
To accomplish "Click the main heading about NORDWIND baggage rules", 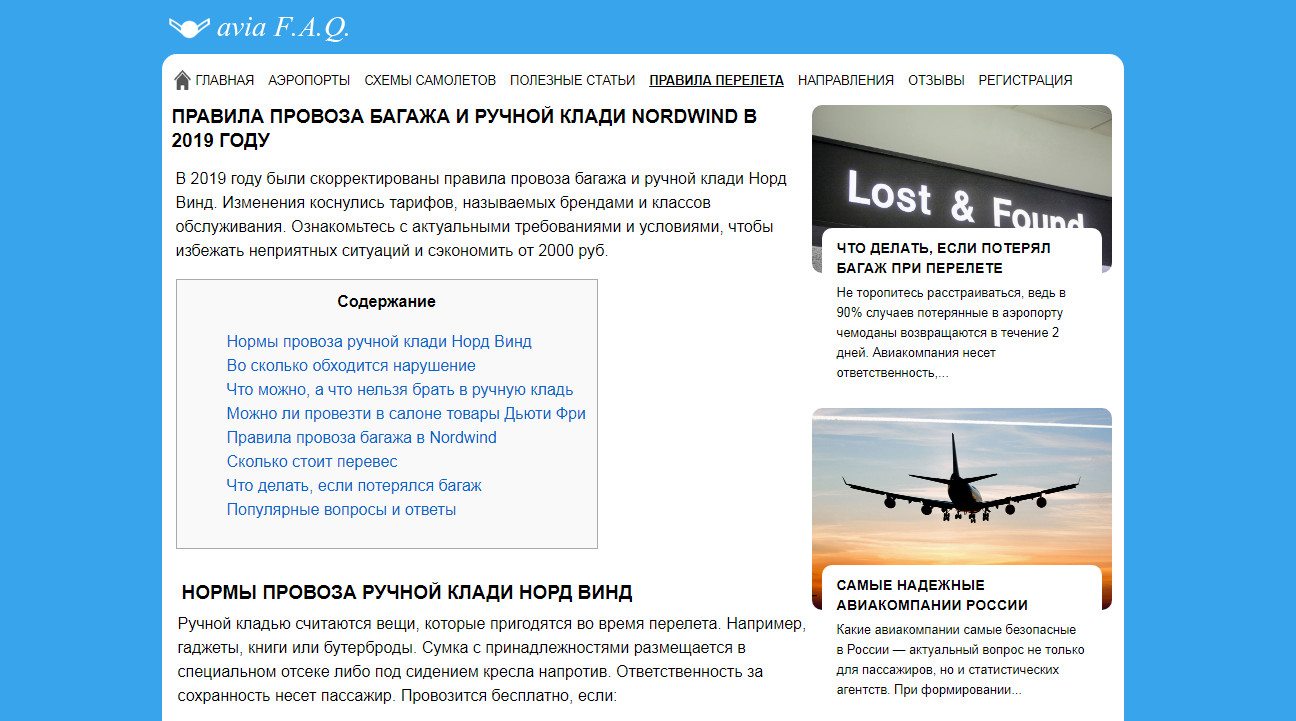I will click(464, 128).
